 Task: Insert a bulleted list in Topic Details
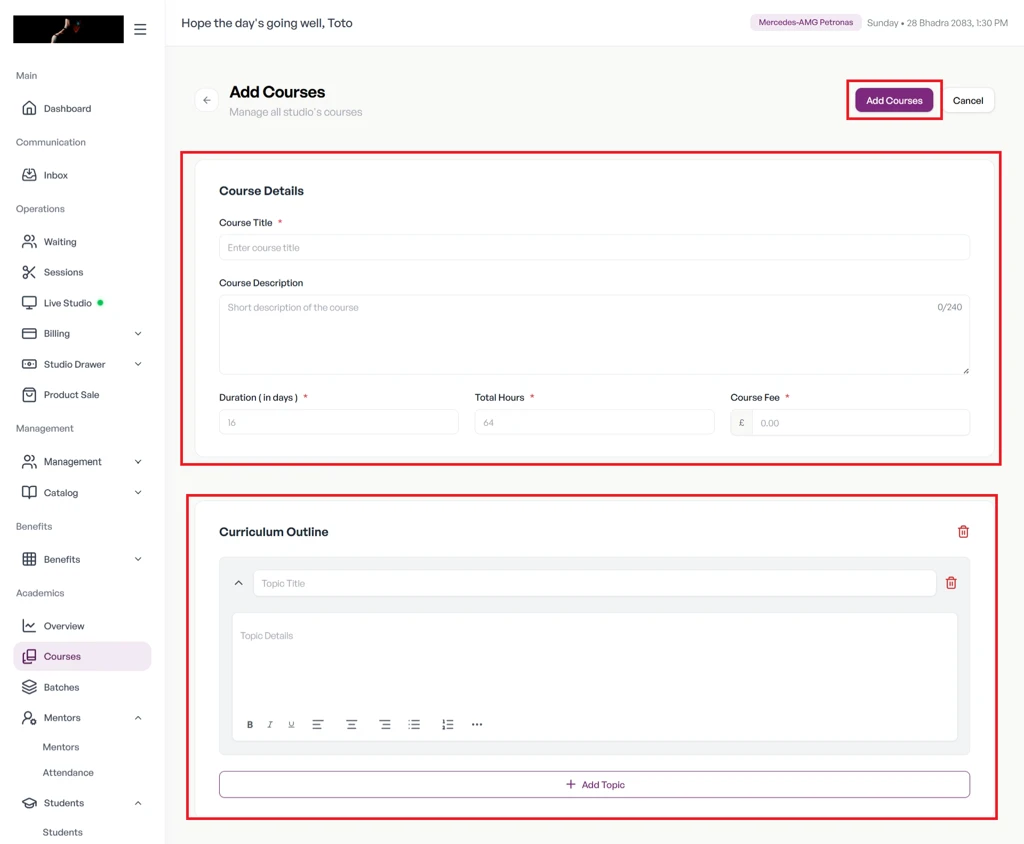click(x=414, y=724)
